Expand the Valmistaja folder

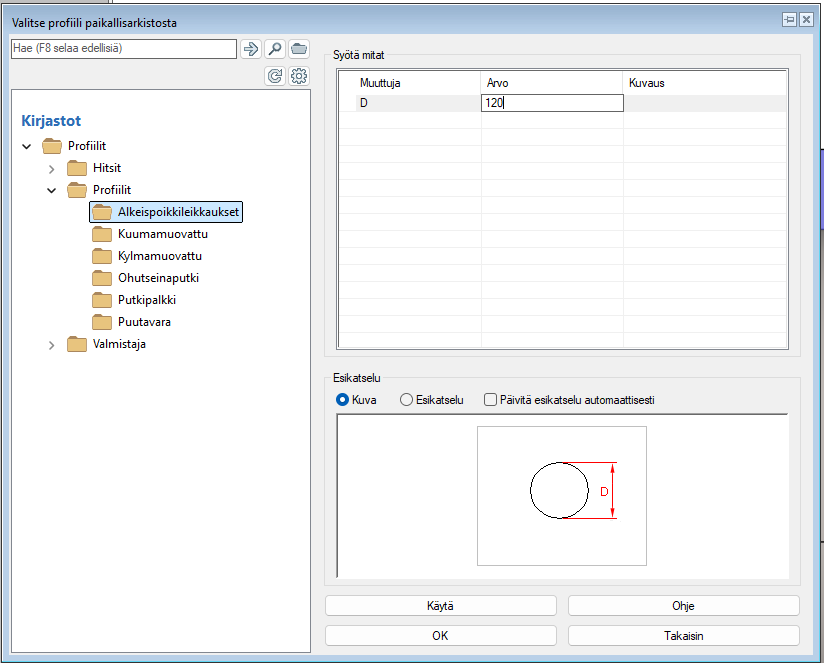click(52, 345)
